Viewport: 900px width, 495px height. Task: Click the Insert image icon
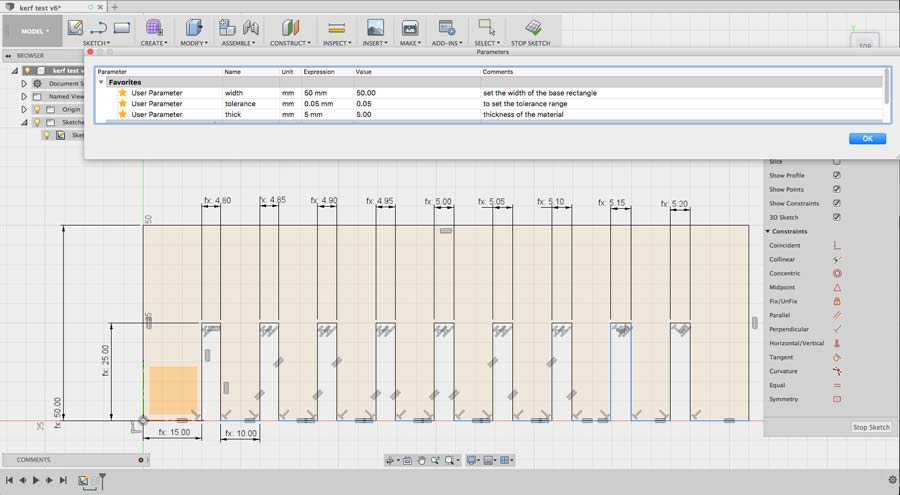375,27
